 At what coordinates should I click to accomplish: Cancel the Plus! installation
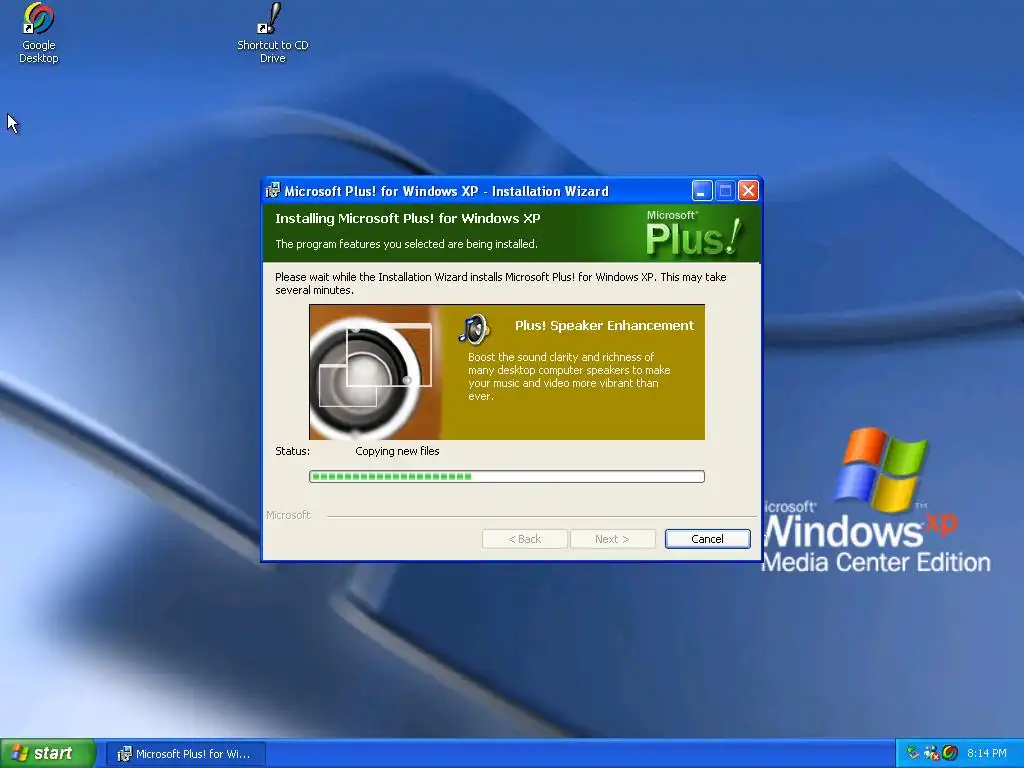pyautogui.click(x=707, y=539)
